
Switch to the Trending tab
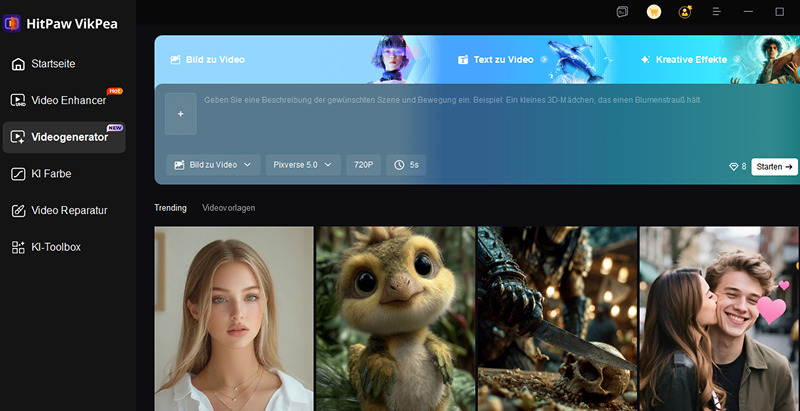tap(170, 208)
